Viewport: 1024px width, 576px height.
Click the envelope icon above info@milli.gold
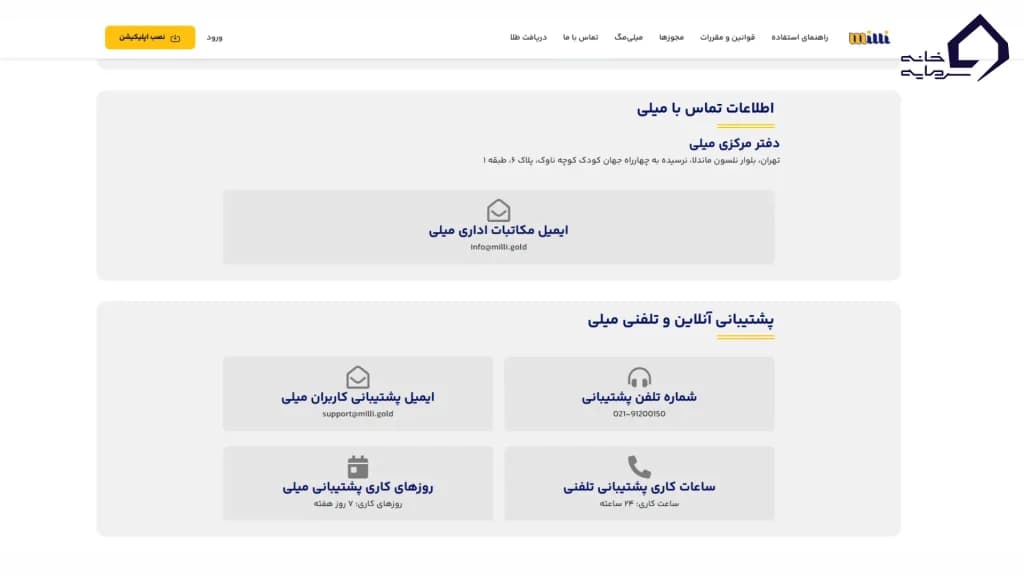coord(499,212)
